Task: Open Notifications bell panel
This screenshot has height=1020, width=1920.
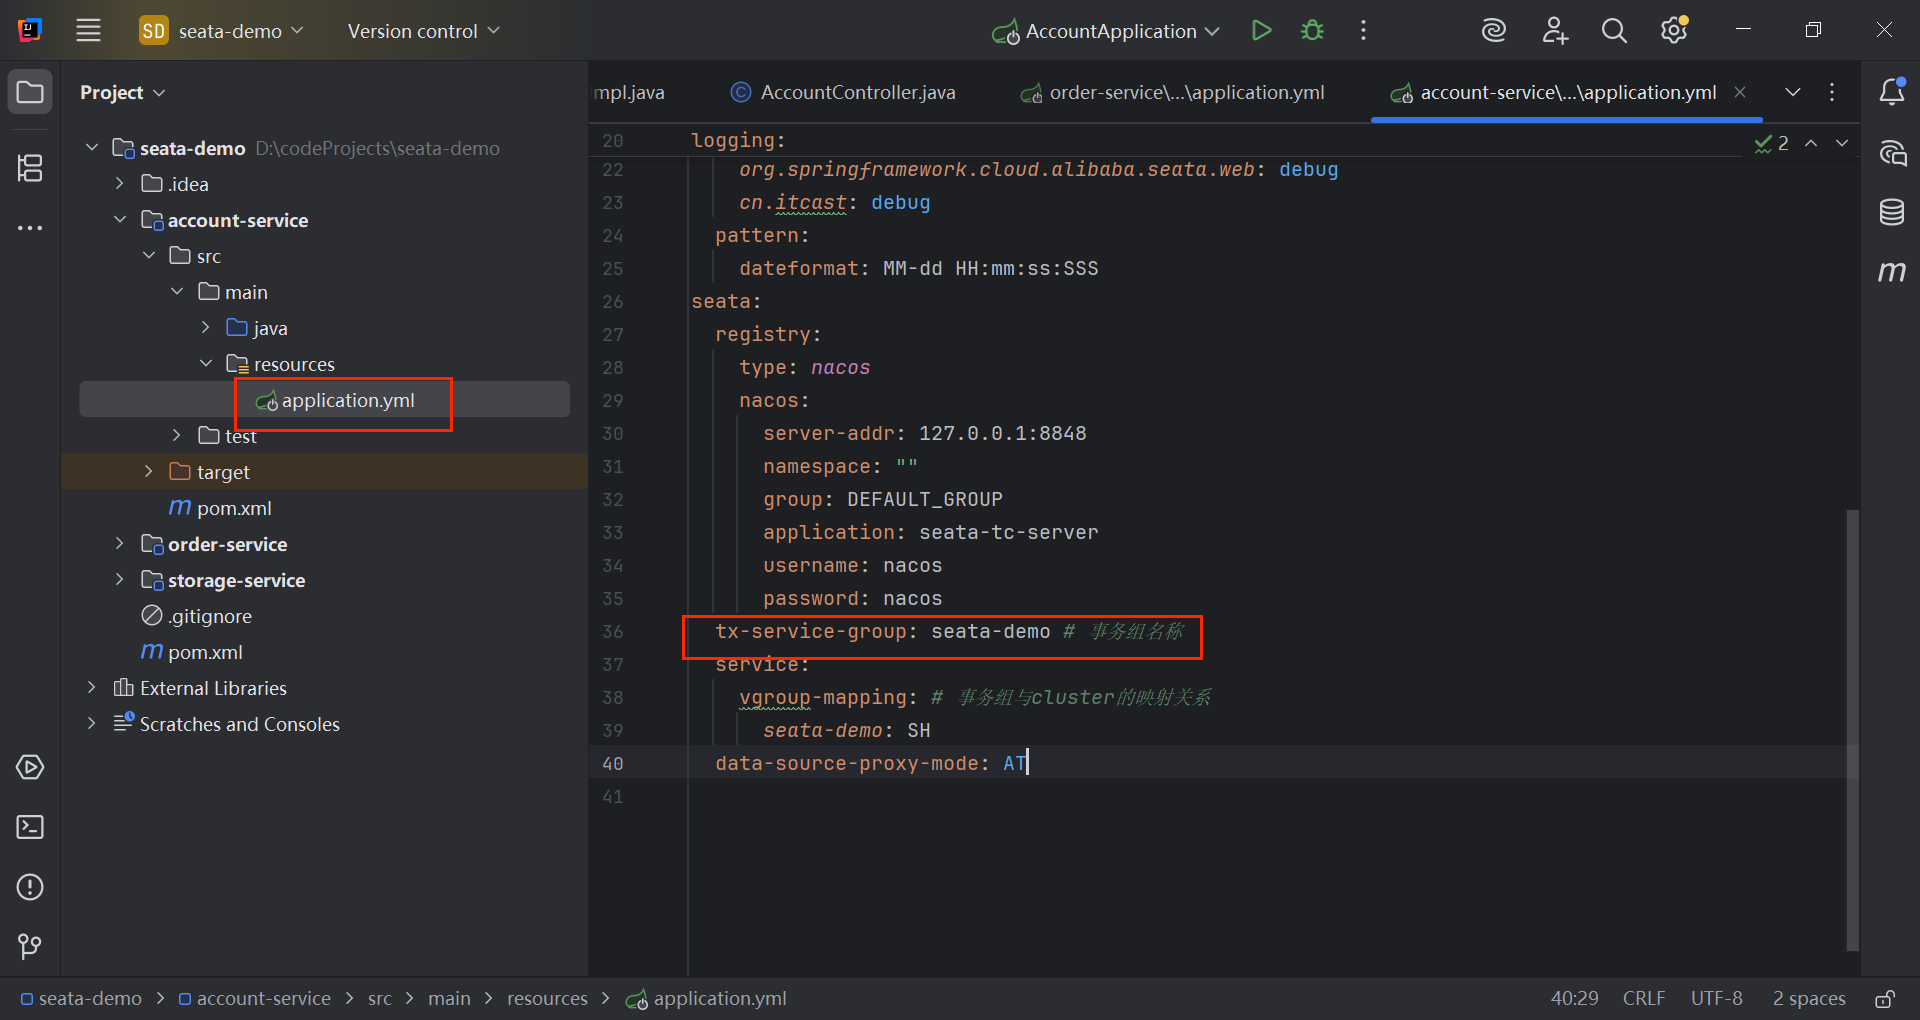Action: tap(1892, 92)
